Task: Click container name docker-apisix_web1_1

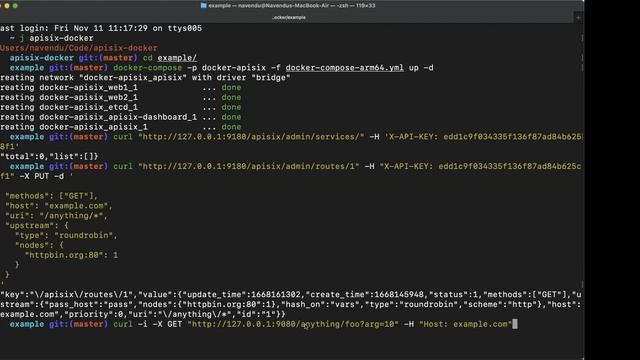Action: tap(89, 87)
